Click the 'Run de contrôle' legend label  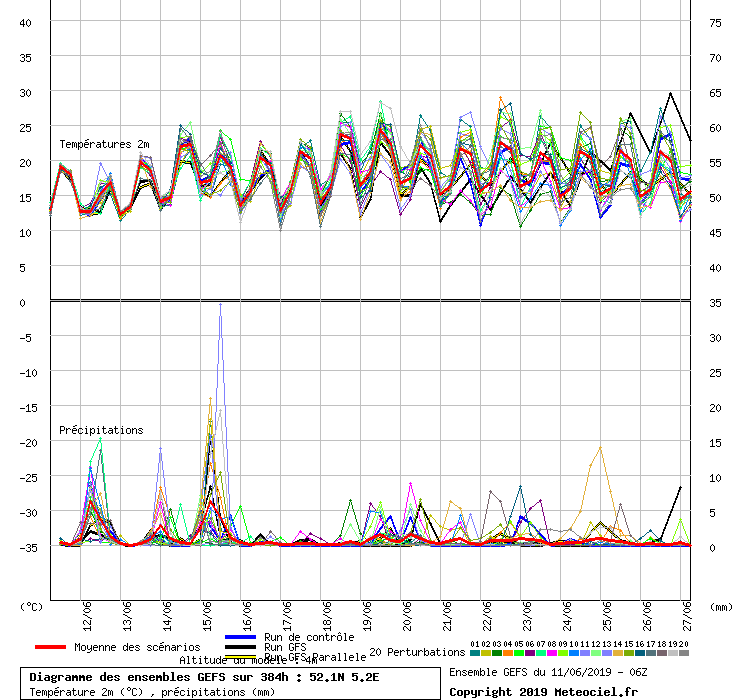click(x=309, y=637)
